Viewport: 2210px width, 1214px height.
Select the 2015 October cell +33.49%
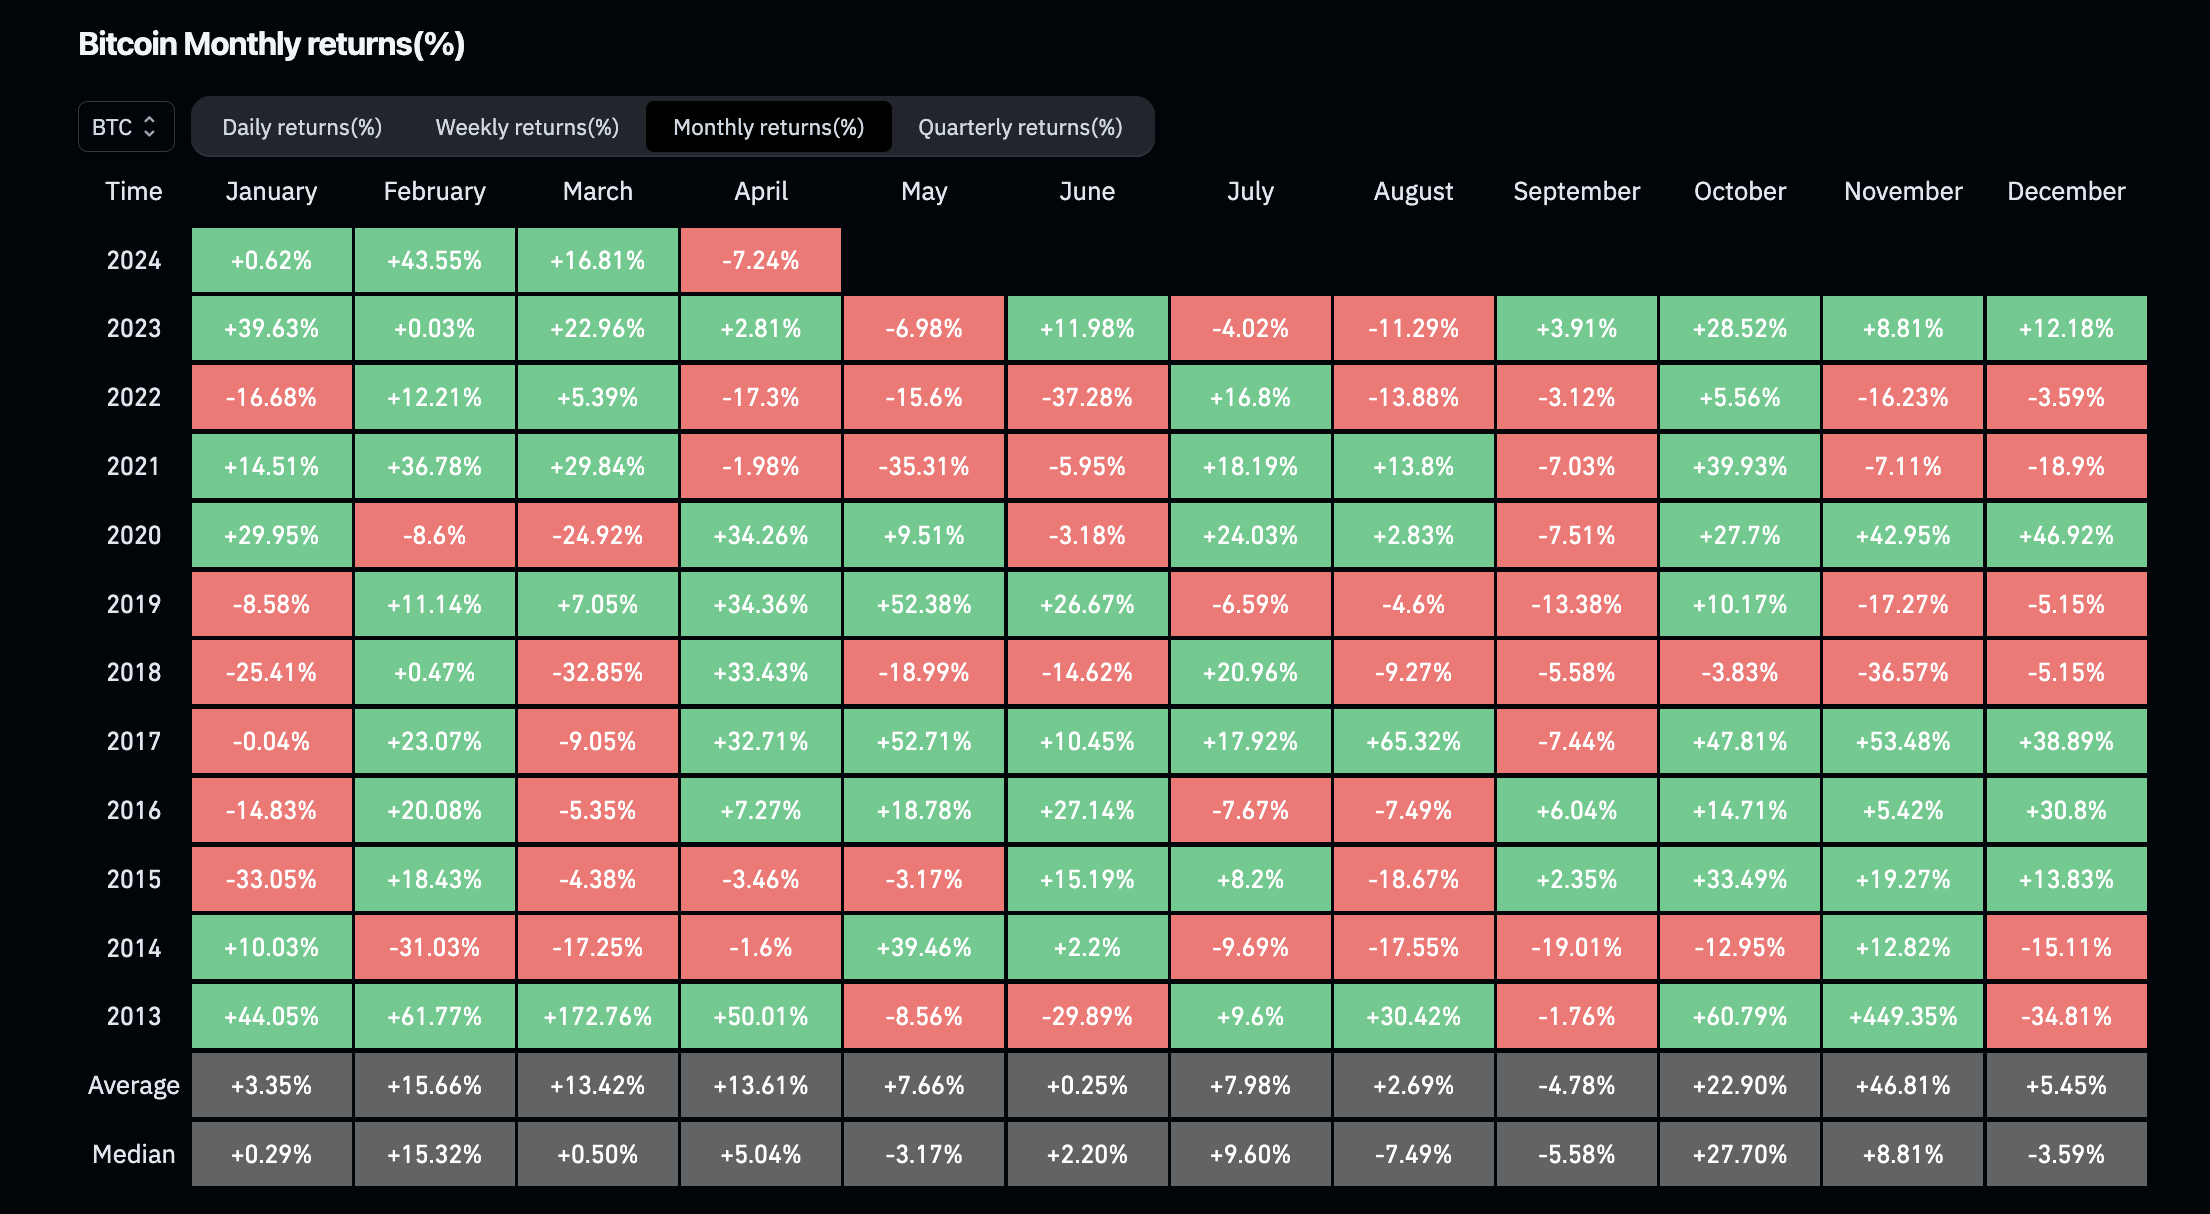[1740, 879]
